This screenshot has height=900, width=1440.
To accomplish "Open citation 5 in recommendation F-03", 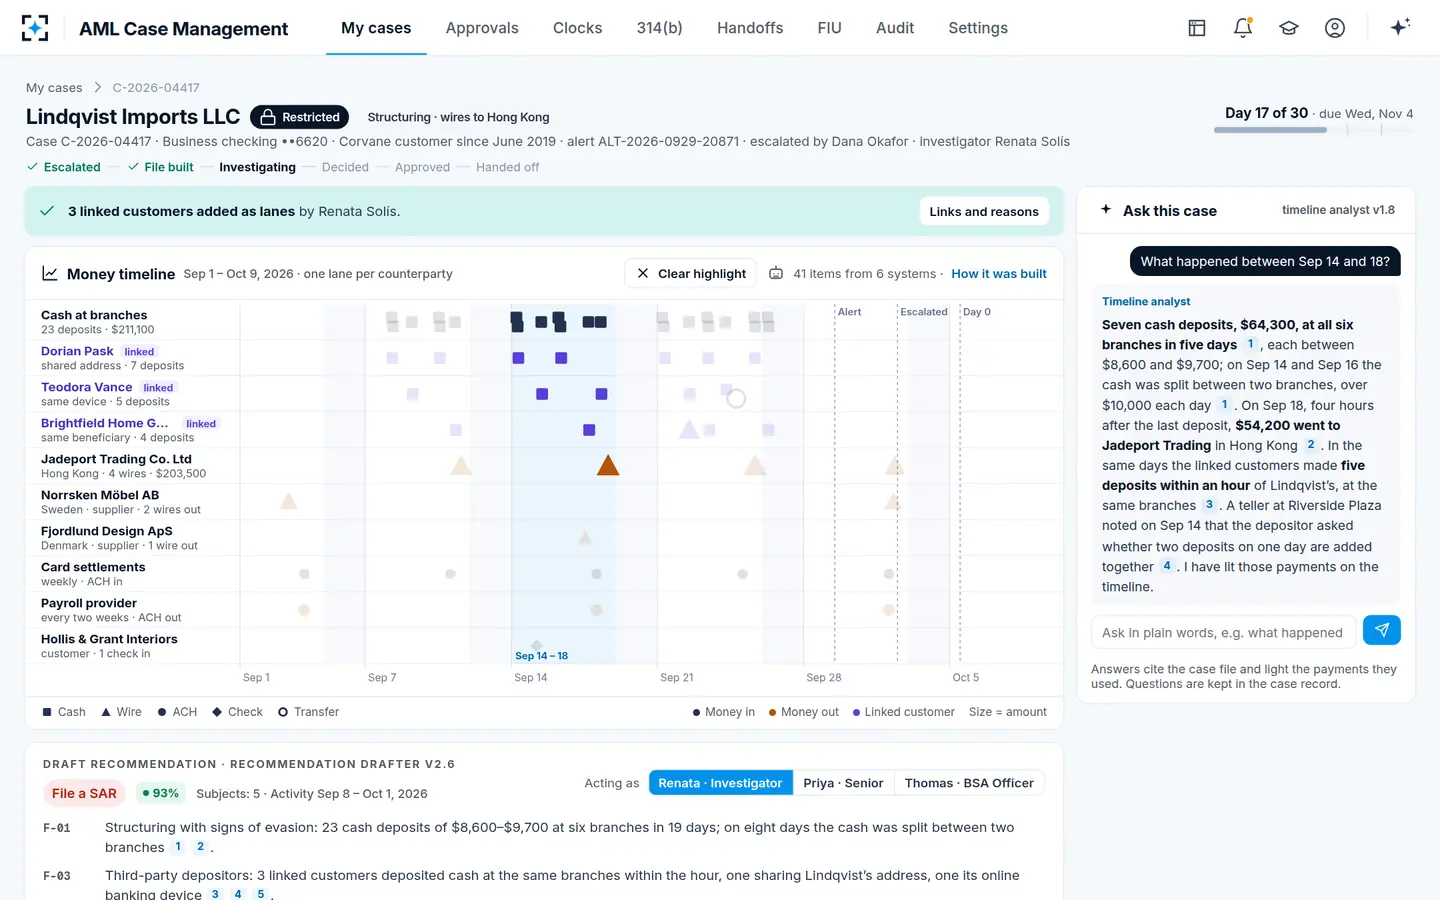I will tap(261, 894).
